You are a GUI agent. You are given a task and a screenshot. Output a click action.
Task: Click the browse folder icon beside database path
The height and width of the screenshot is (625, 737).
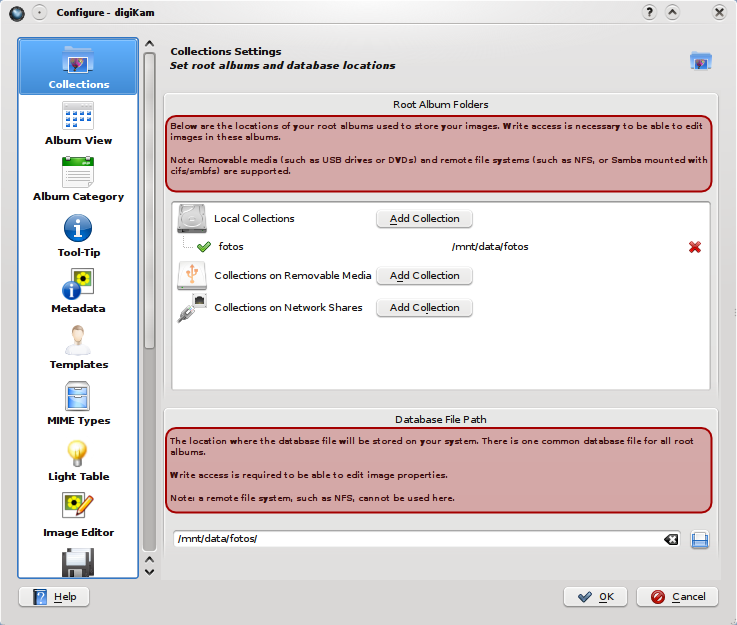pos(700,540)
